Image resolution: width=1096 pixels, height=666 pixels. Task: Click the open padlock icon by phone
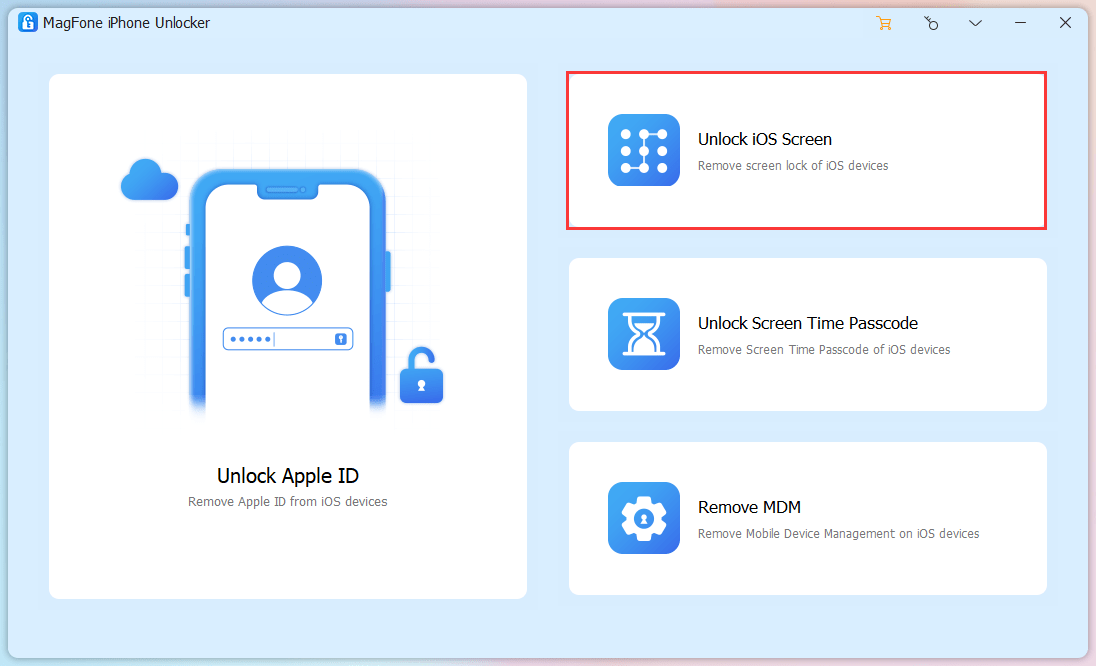[421, 377]
